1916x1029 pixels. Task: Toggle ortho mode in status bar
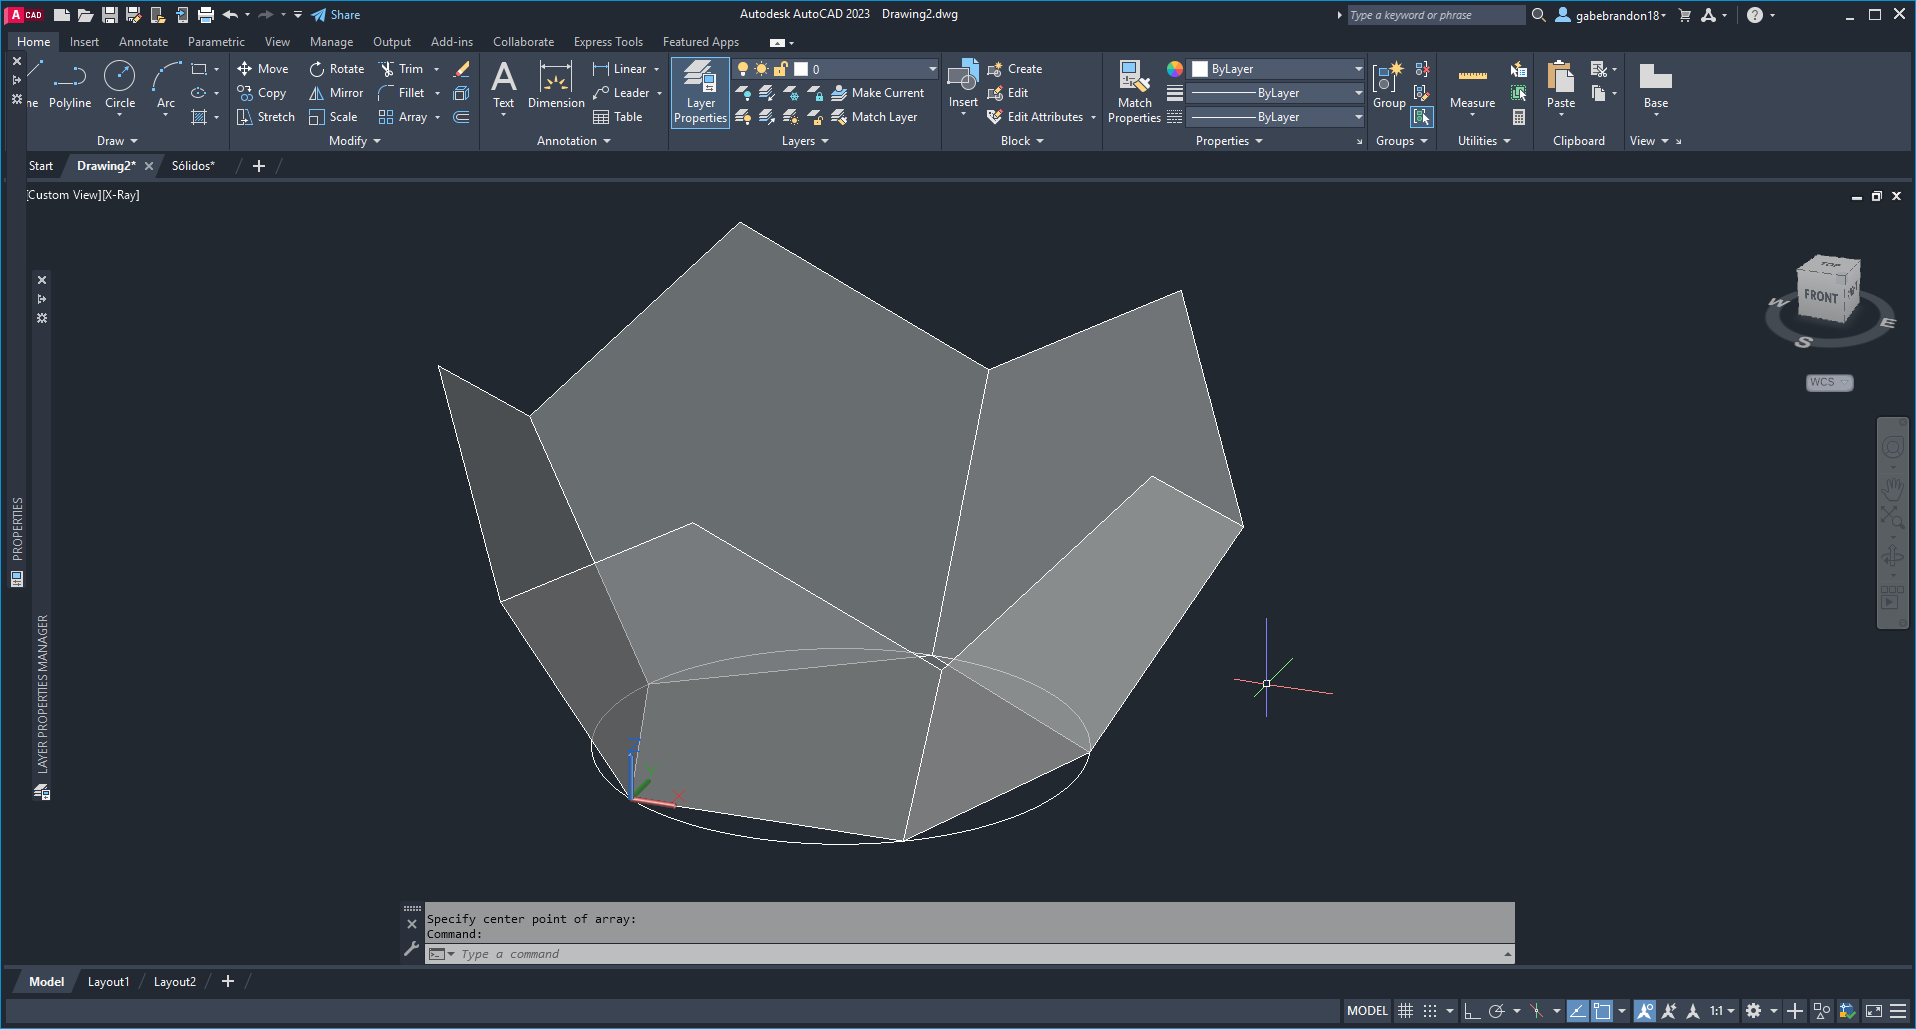1471,1011
